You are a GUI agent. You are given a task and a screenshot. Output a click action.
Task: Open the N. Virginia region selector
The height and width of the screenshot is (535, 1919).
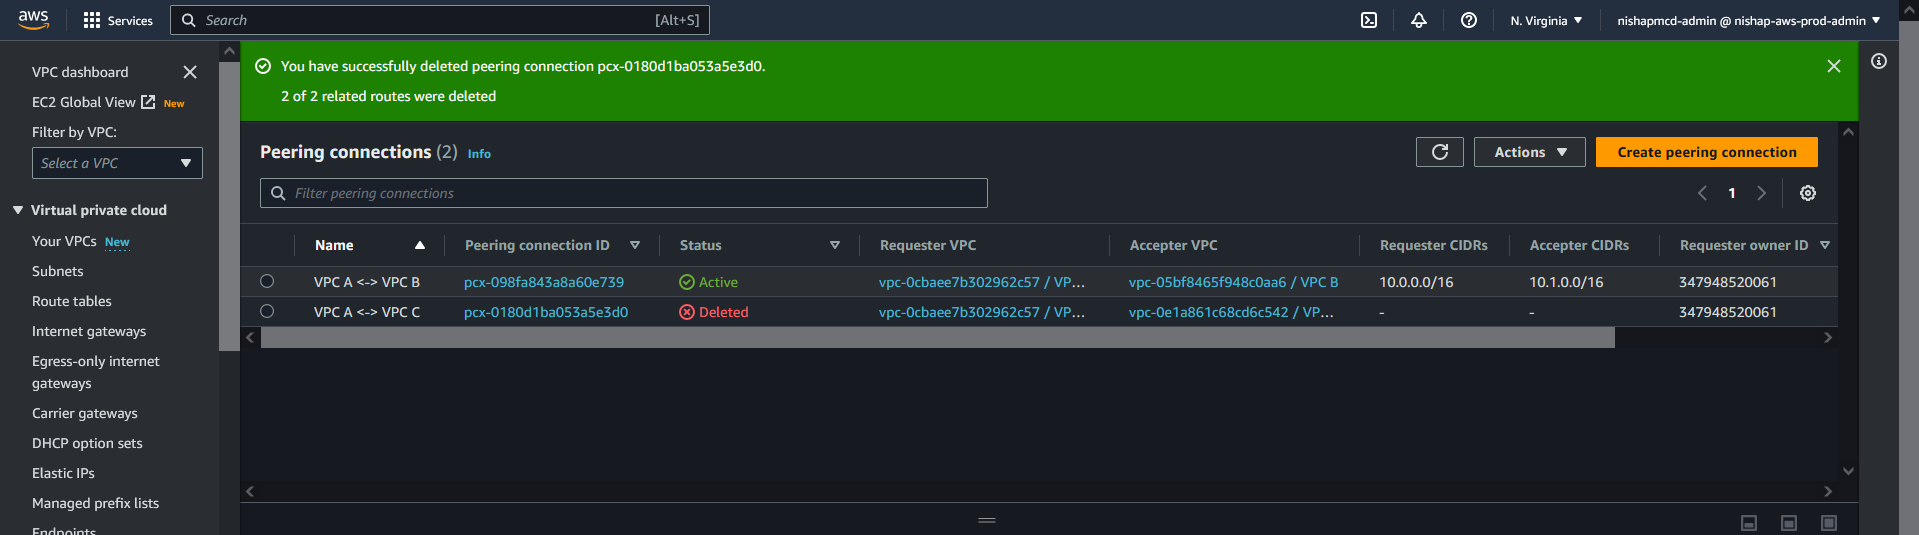1545,20
